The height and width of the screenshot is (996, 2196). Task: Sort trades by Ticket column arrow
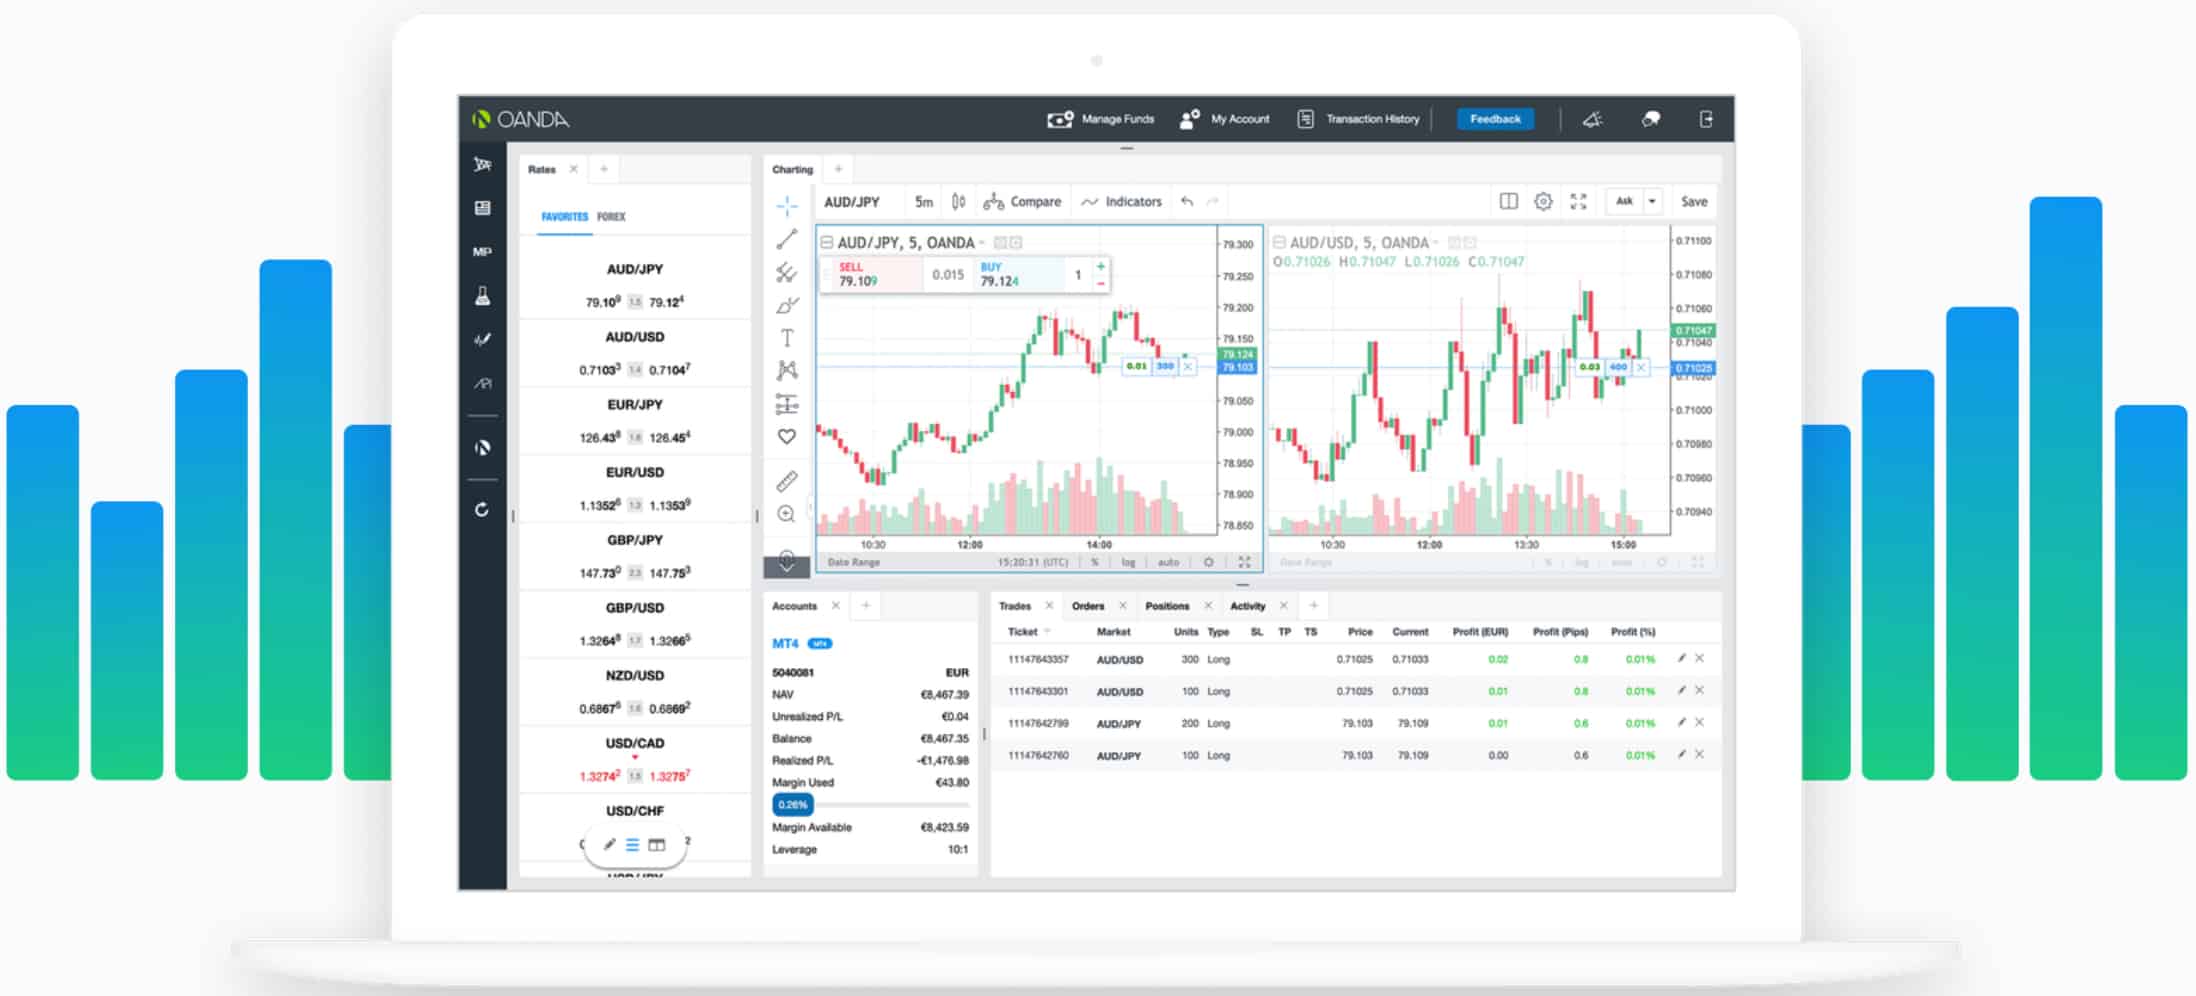[x=1048, y=632]
